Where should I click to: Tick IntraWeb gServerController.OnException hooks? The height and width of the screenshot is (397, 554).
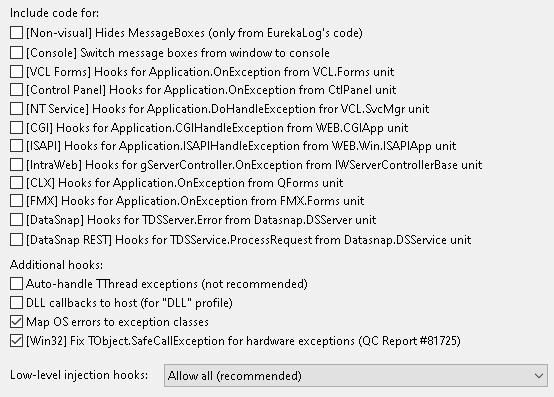(x=16, y=165)
